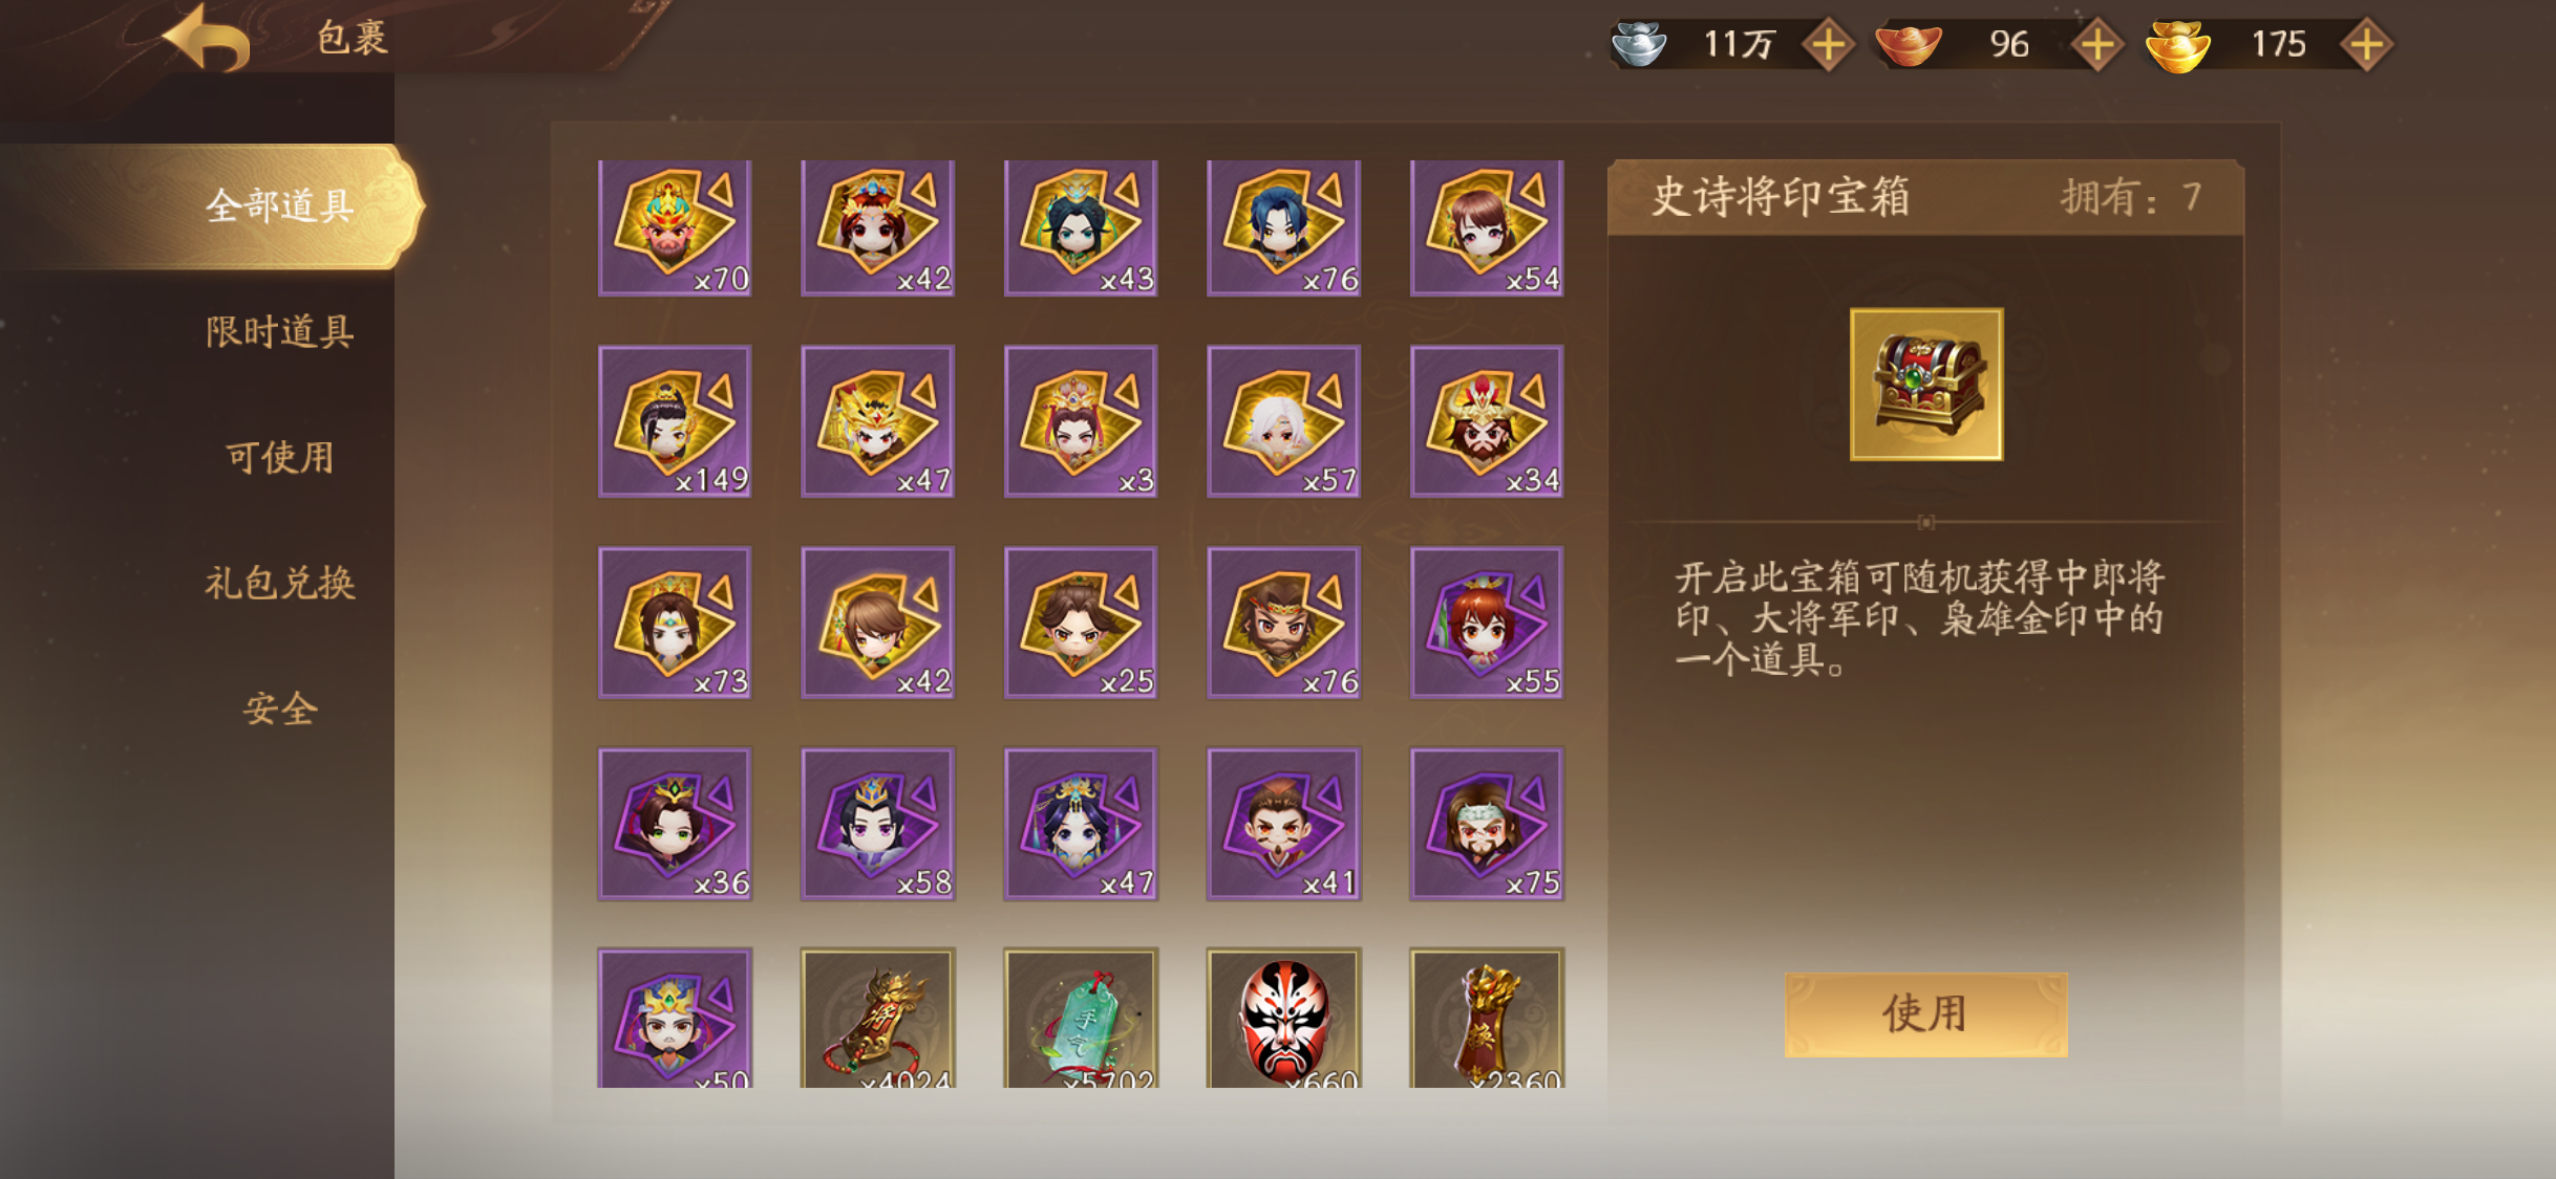This screenshot has width=2556, height=1179.
Task: Open the 可使用 category
Action: pos(279,458)
